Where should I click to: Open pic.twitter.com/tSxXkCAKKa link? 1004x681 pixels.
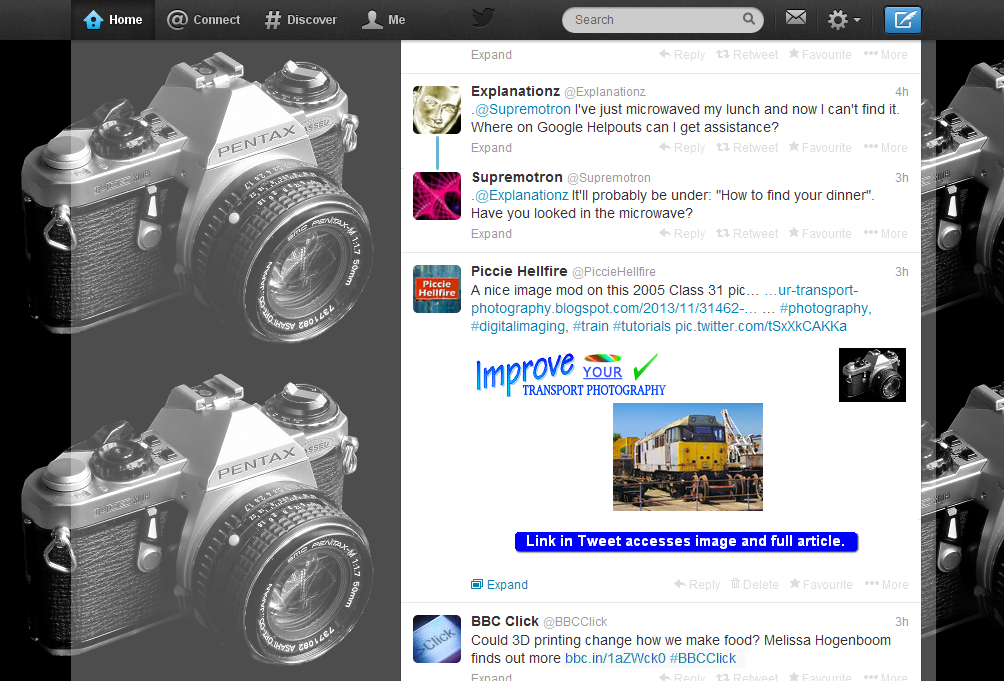tap(761, 326)
